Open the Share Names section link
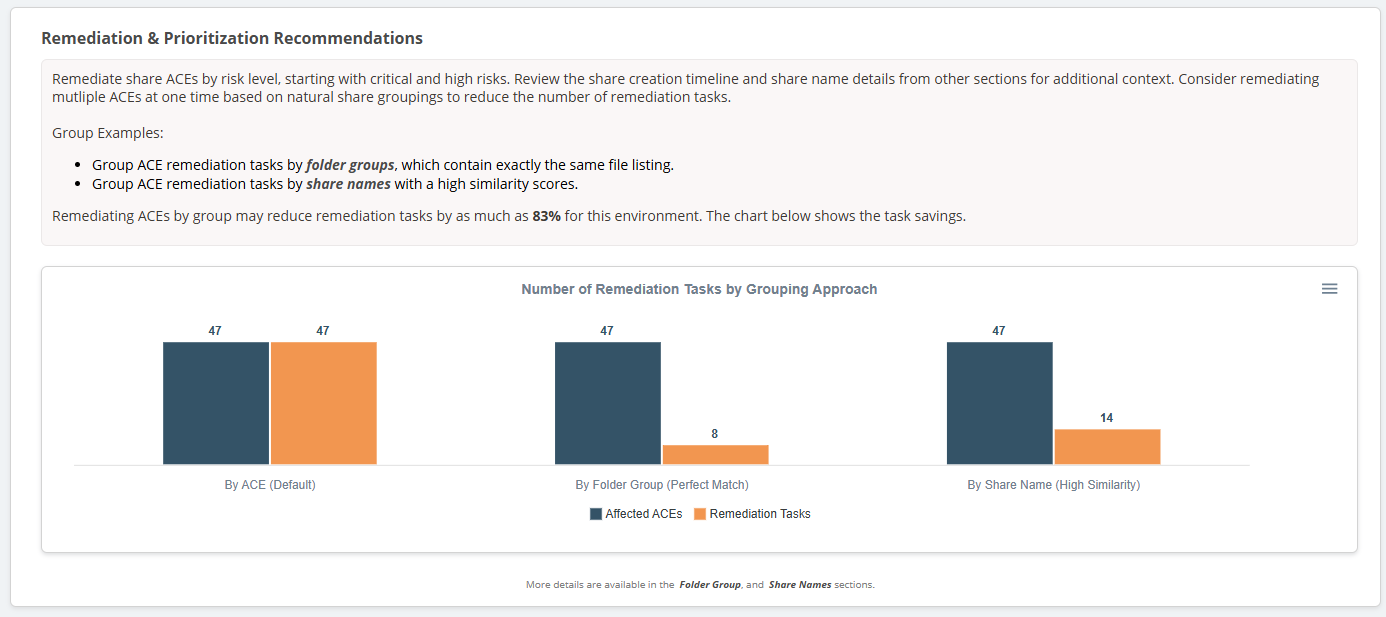This screenshot has height=617, width=1386. coord(800,585)
